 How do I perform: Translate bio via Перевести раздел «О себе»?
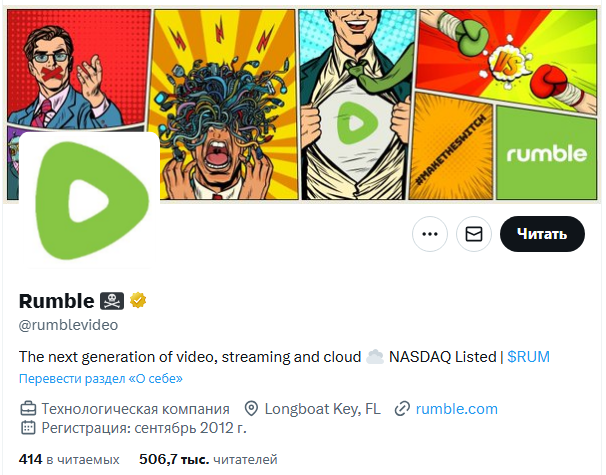[x=100, y=378]
